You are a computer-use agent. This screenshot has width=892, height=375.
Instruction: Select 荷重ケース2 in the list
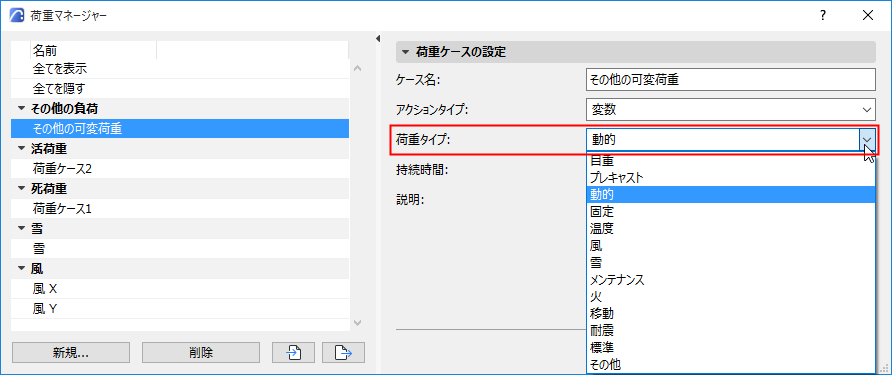click(180, 168)
